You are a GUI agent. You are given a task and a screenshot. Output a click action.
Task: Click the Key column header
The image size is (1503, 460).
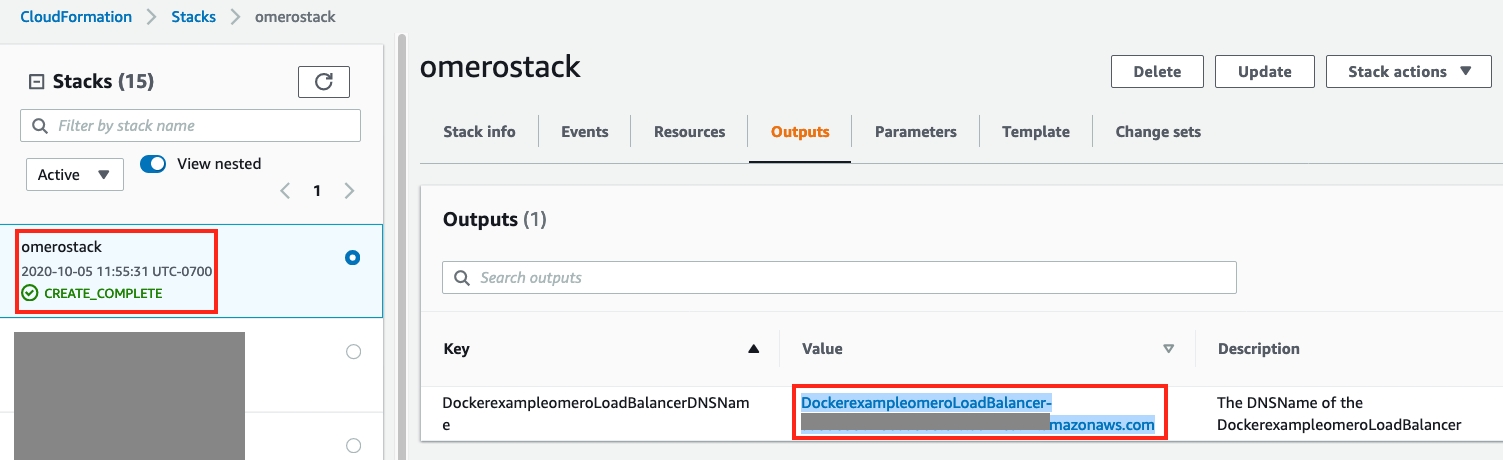456,349
